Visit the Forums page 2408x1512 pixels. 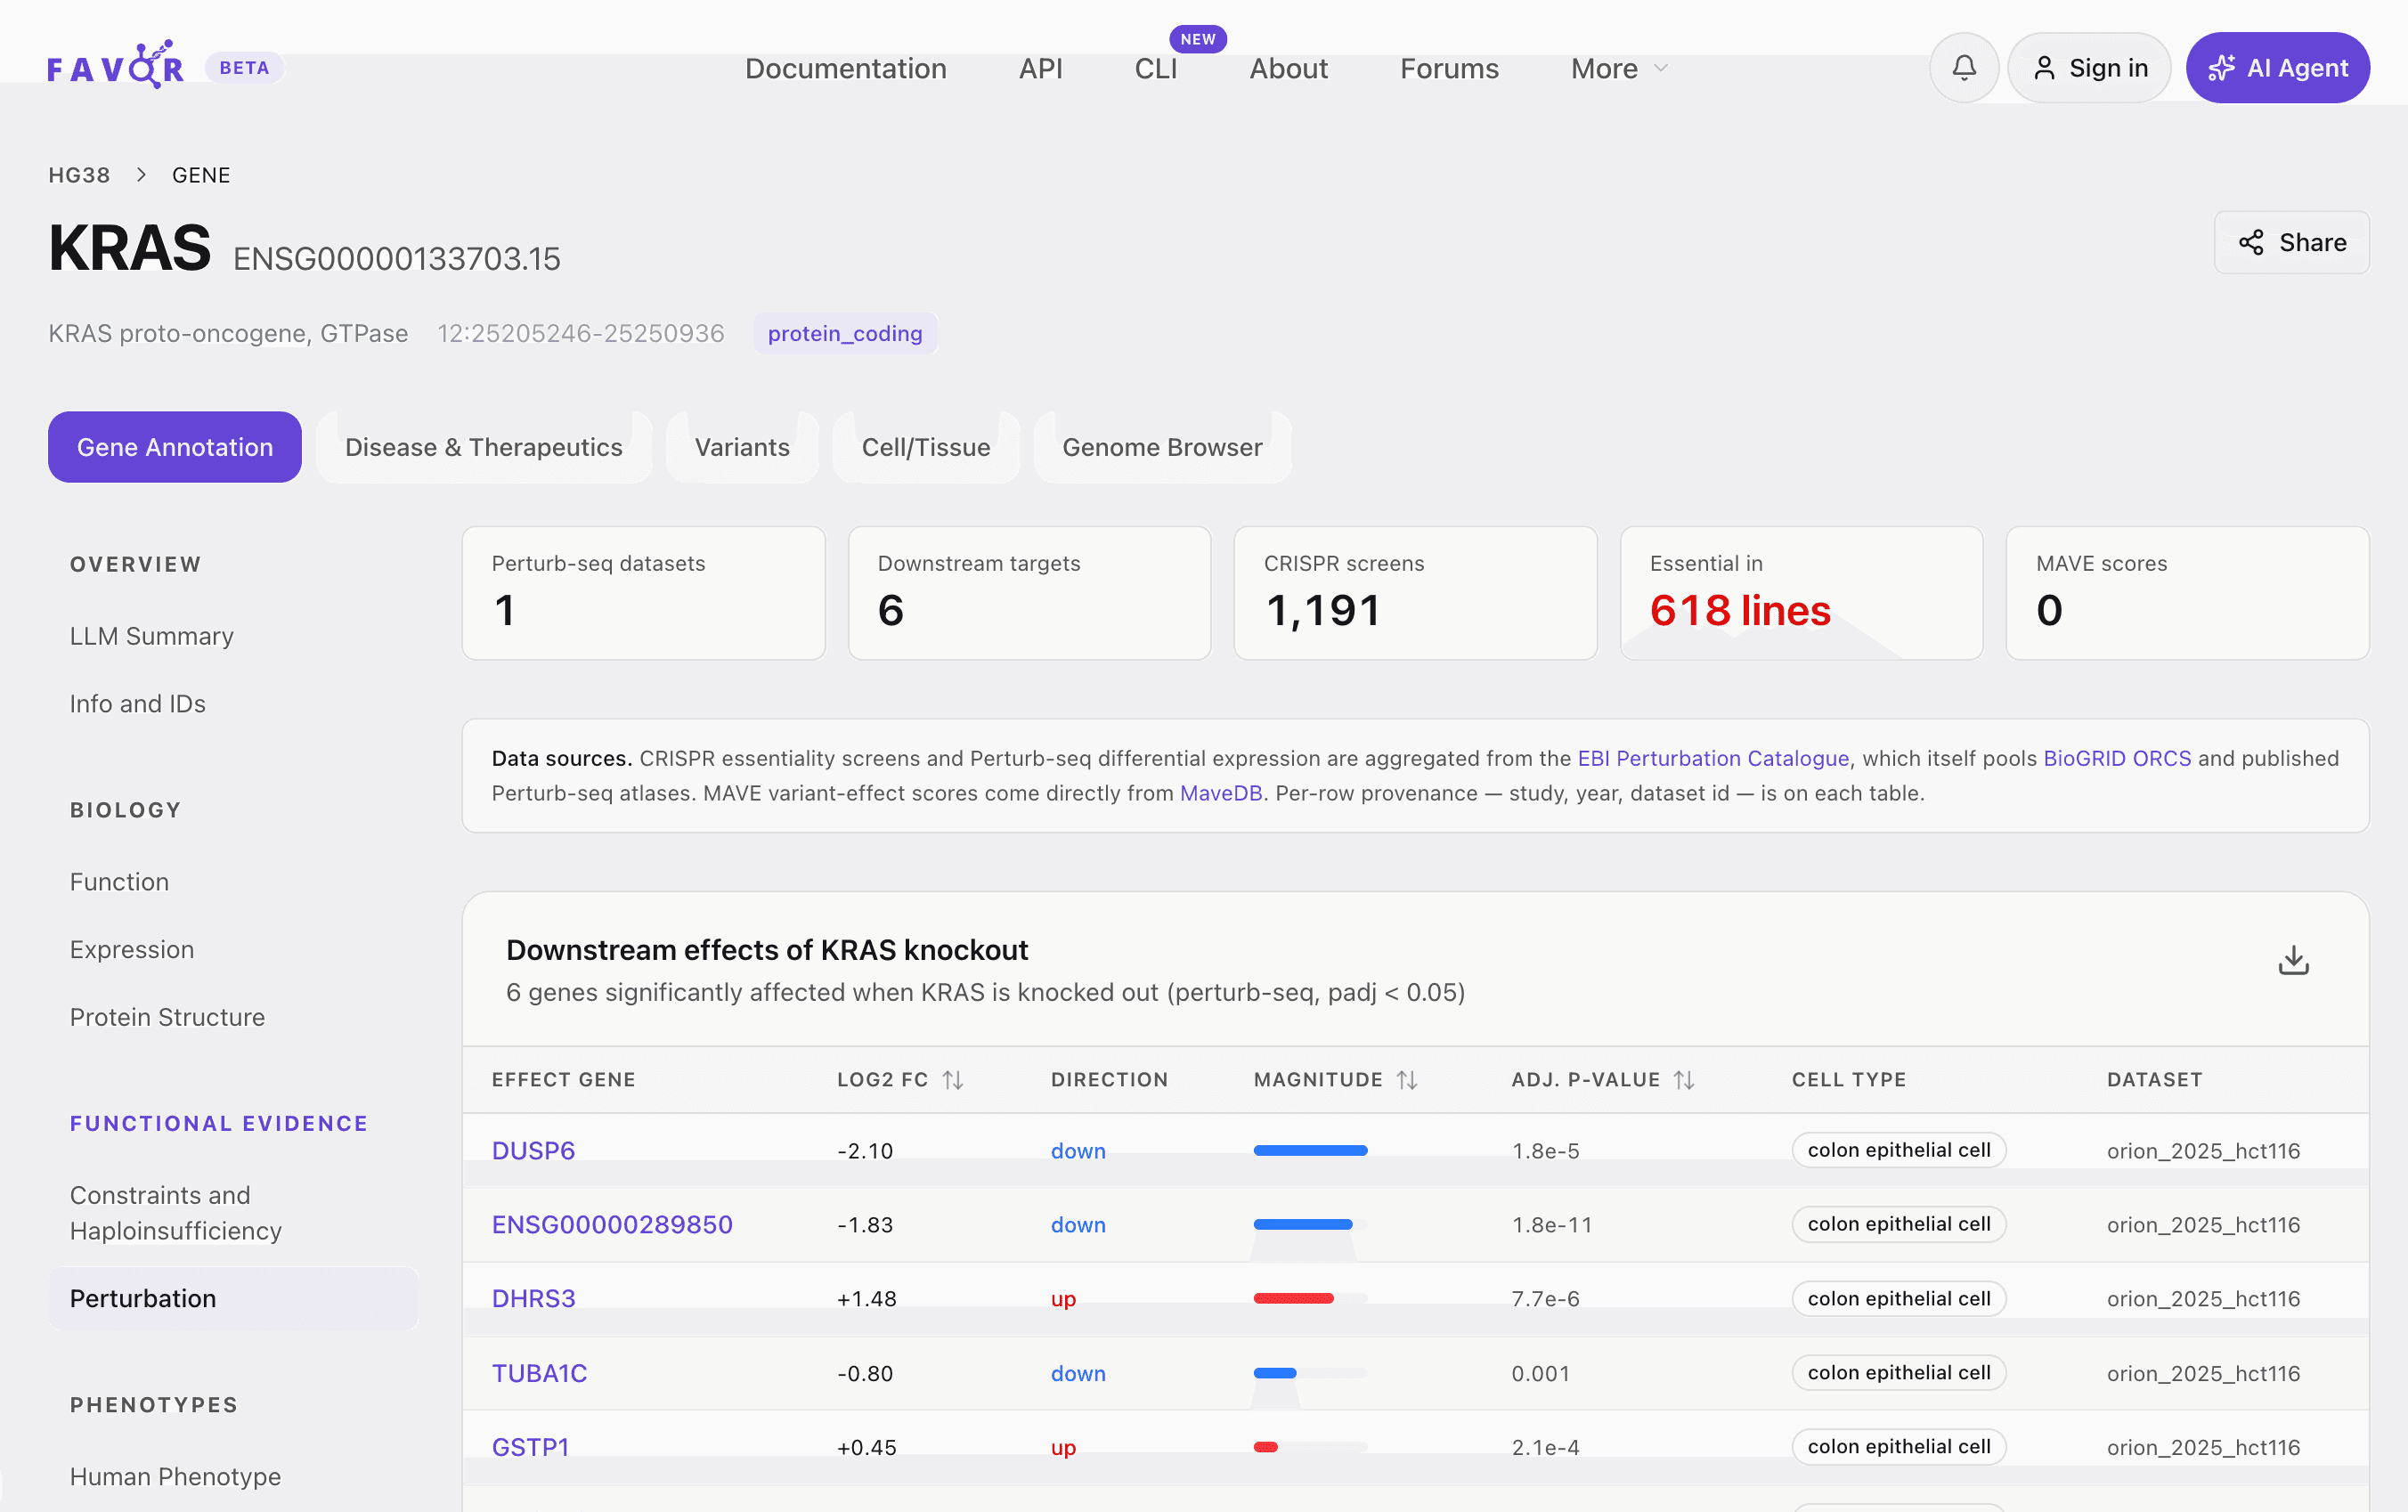coord(1449,68)
